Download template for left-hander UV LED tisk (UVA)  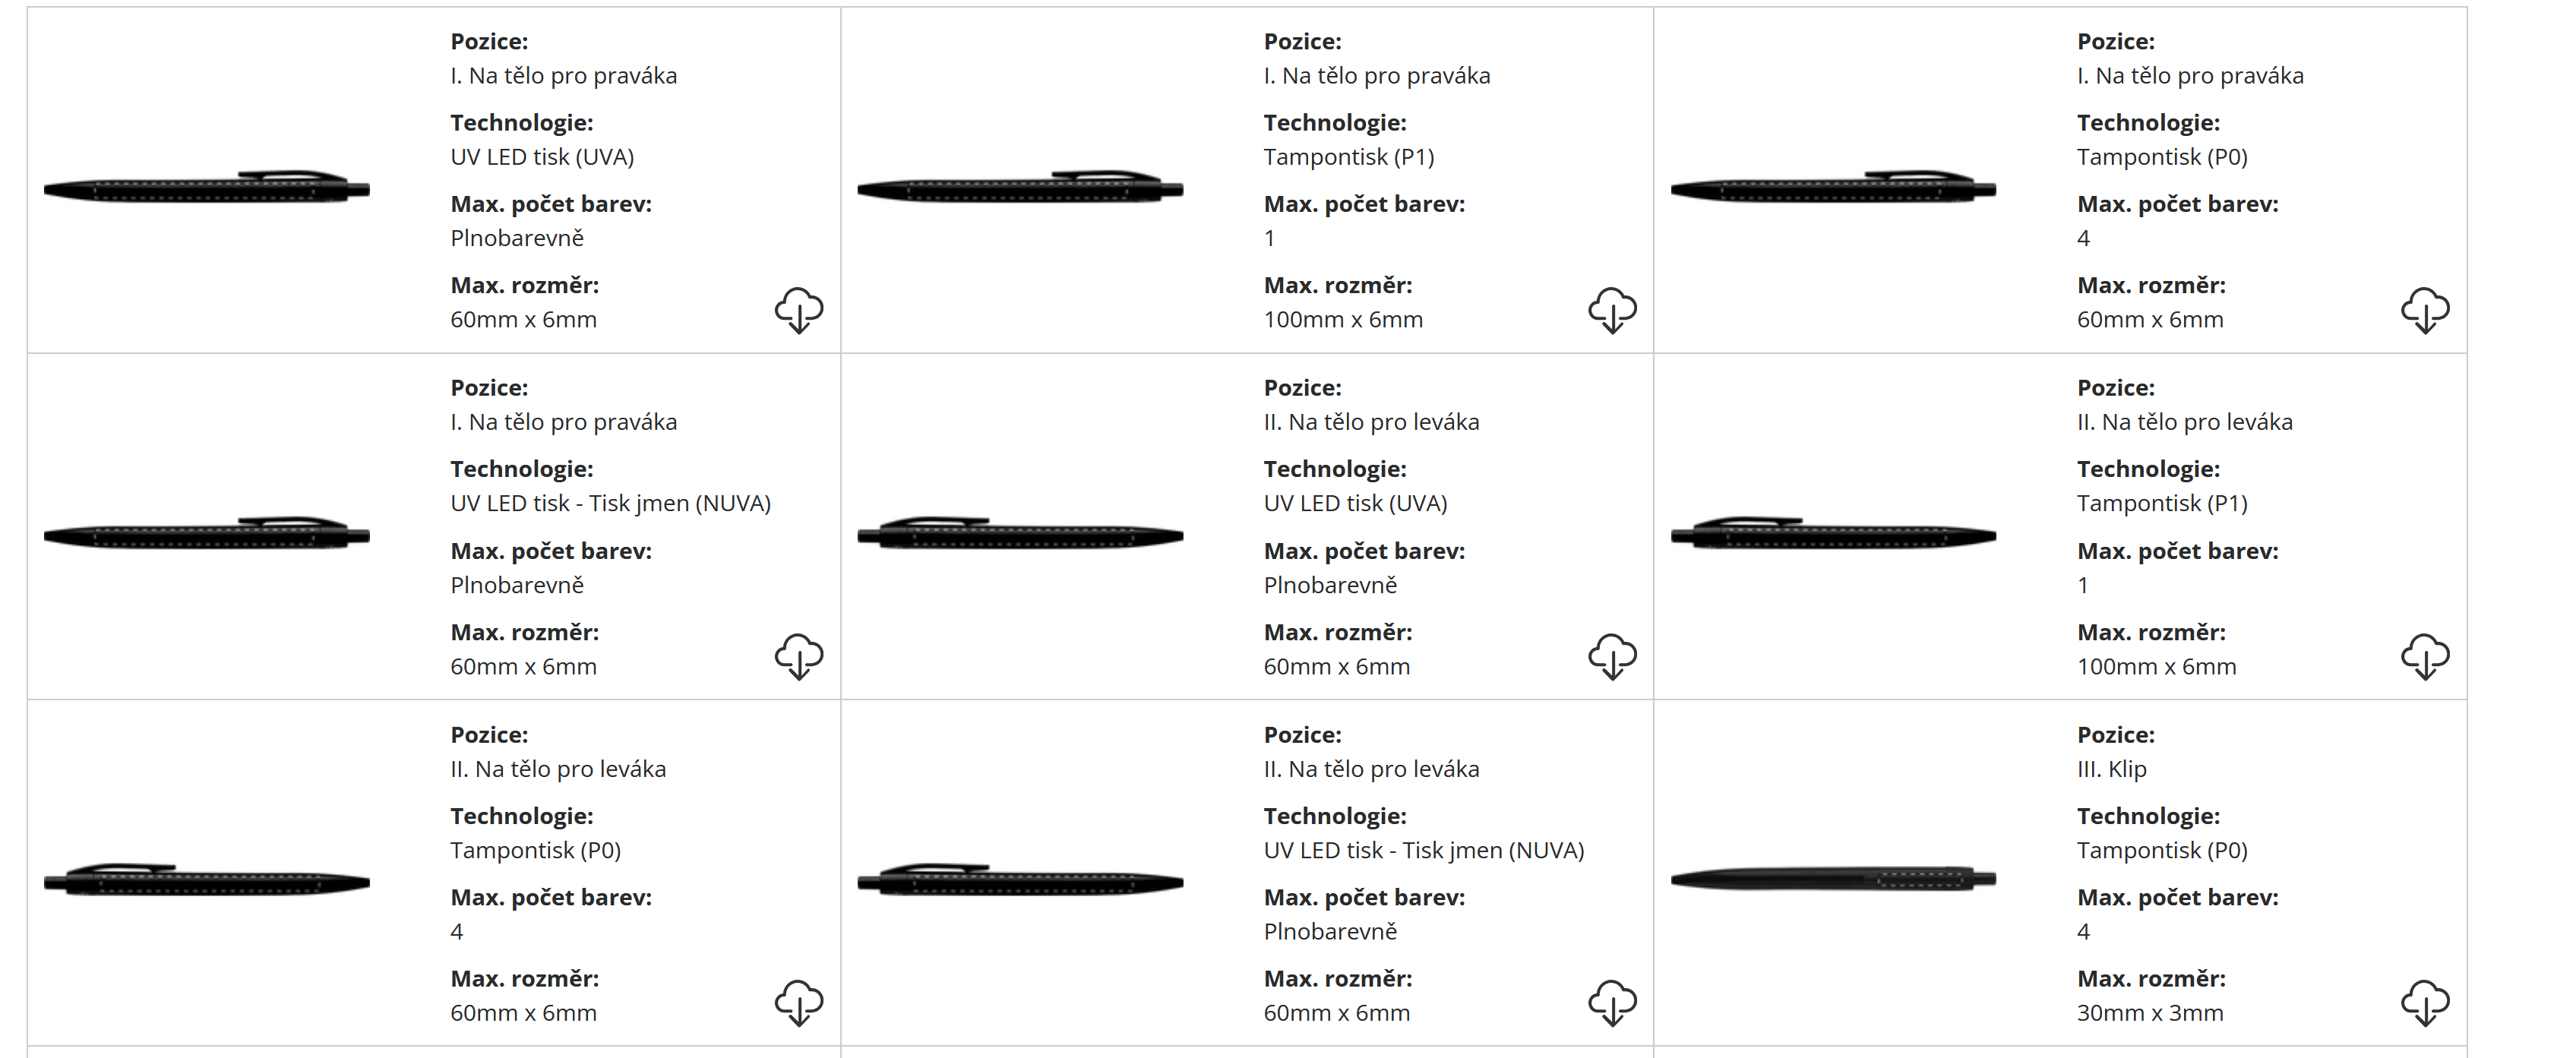click(x=1612, y=656)
